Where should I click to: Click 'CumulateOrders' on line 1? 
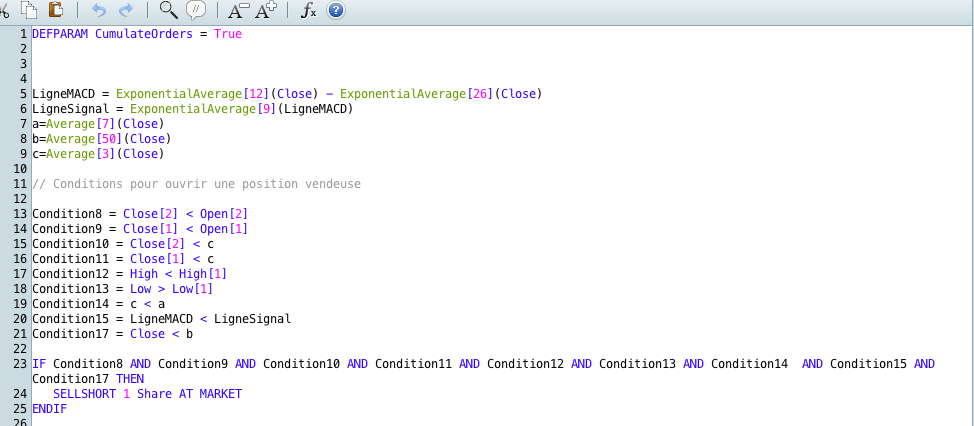pyautogui.click(x=144, y=34)
